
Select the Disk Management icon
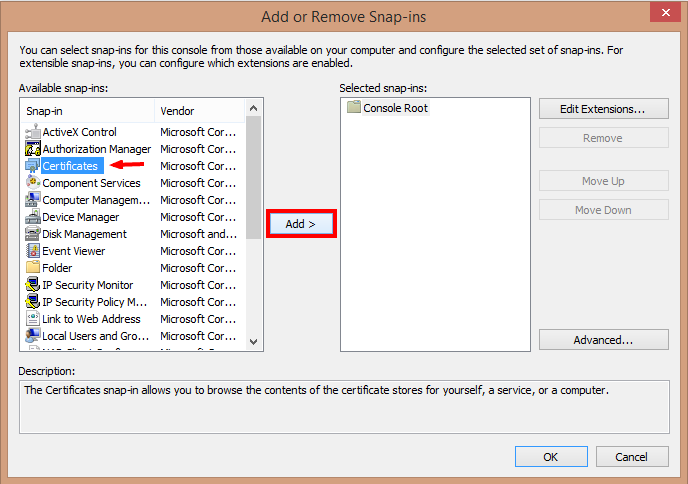(x=33, y=234)
